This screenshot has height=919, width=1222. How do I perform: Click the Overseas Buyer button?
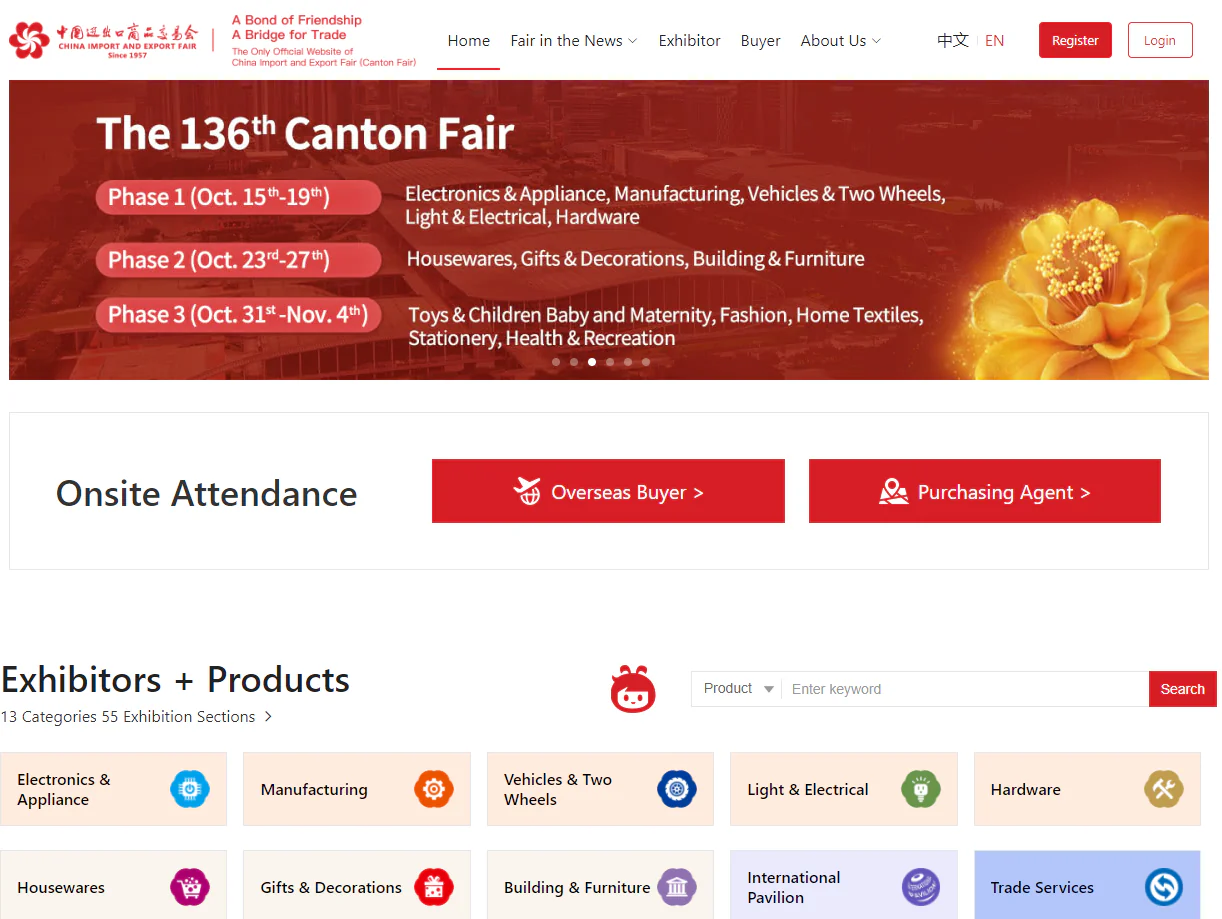(x=608, y=492)
